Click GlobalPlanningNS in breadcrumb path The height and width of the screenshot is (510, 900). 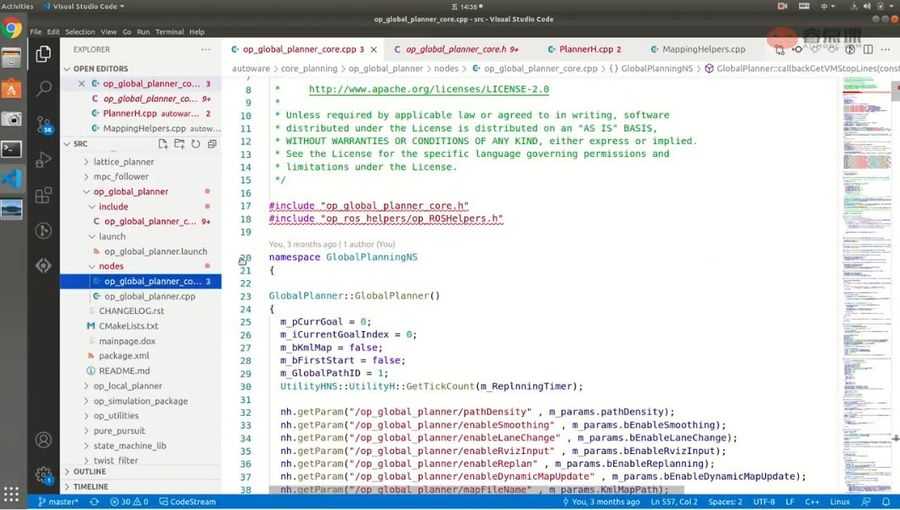657,69
